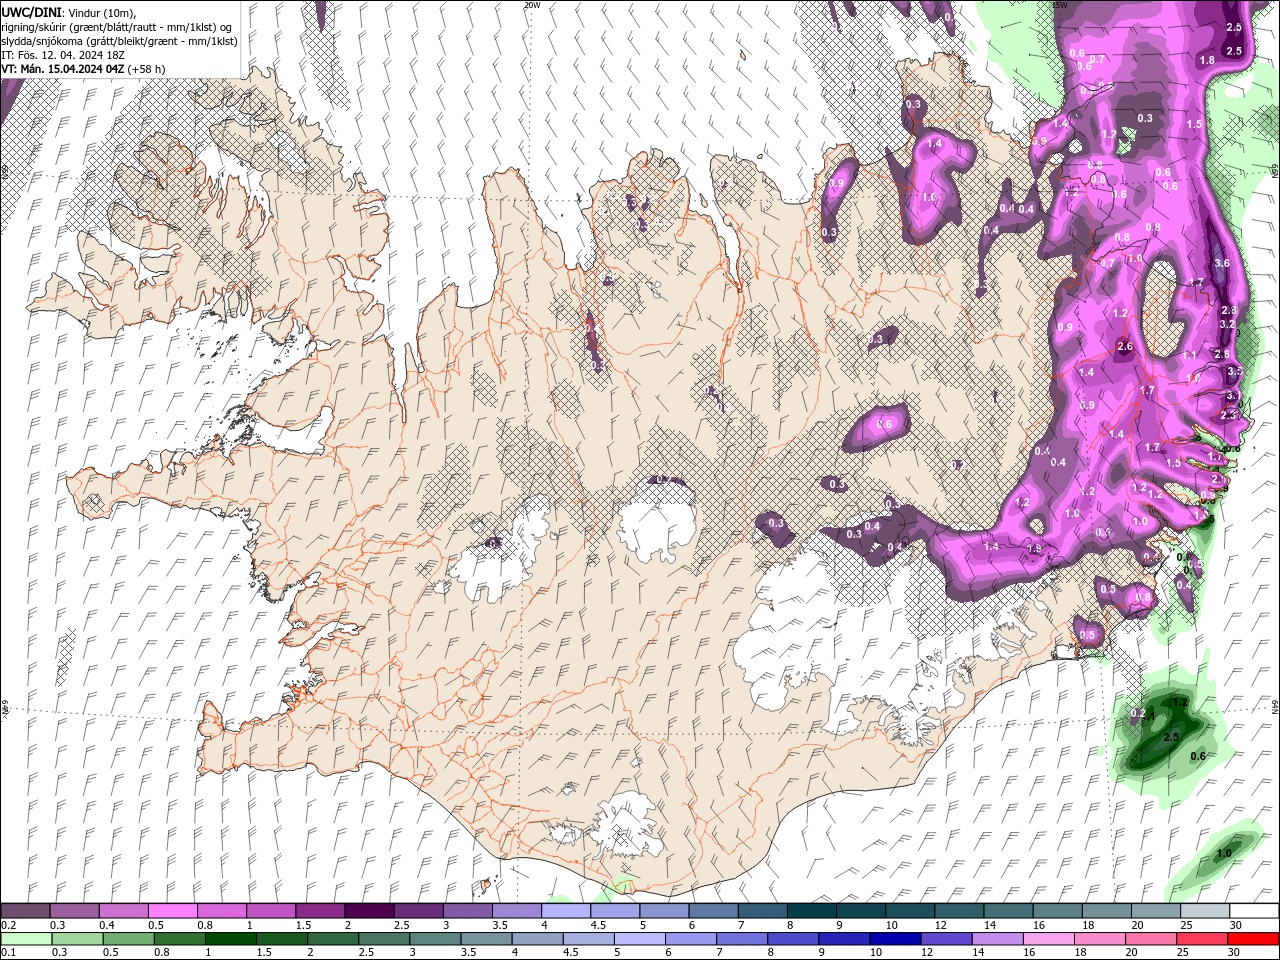Pick the bottom-row violet swatch labeled 14
The width and height of the screenshot is (1280, 960).
[x=997, y=939]
